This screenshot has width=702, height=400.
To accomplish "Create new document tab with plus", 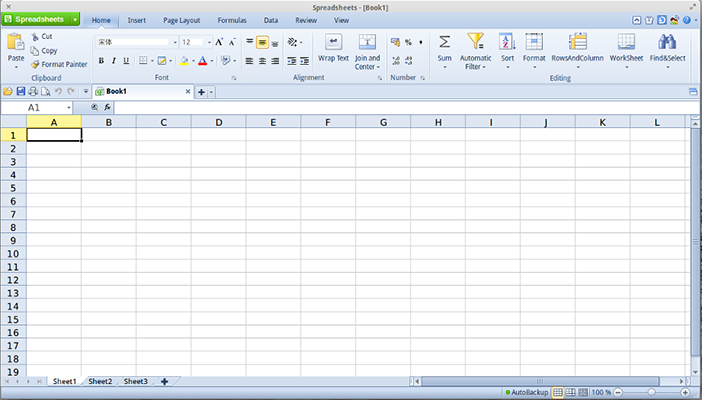I will [201, 92].
